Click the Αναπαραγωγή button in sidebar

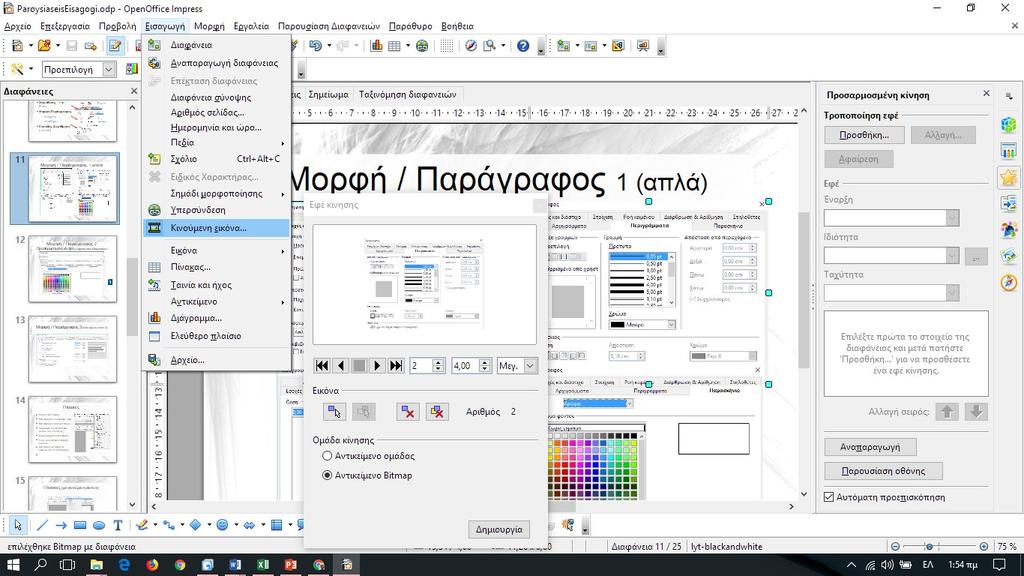click(870, 447)
